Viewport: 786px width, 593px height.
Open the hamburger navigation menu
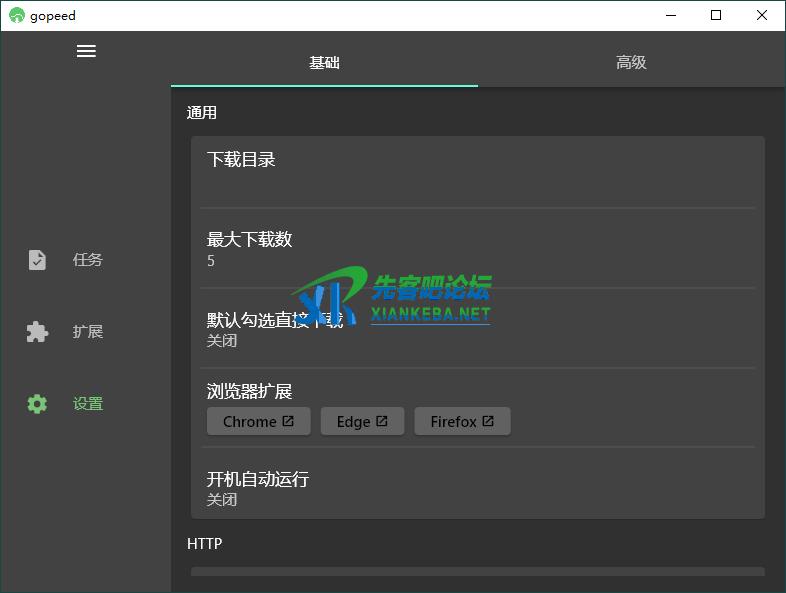coord(86,51)
